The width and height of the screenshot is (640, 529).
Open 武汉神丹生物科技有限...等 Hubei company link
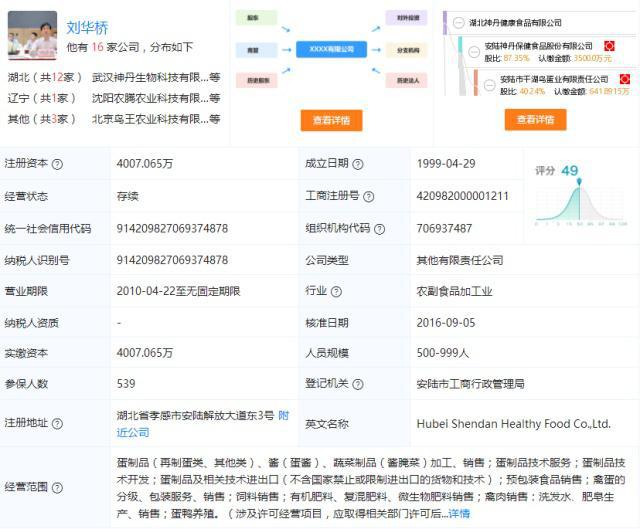(x=156, y=77)
